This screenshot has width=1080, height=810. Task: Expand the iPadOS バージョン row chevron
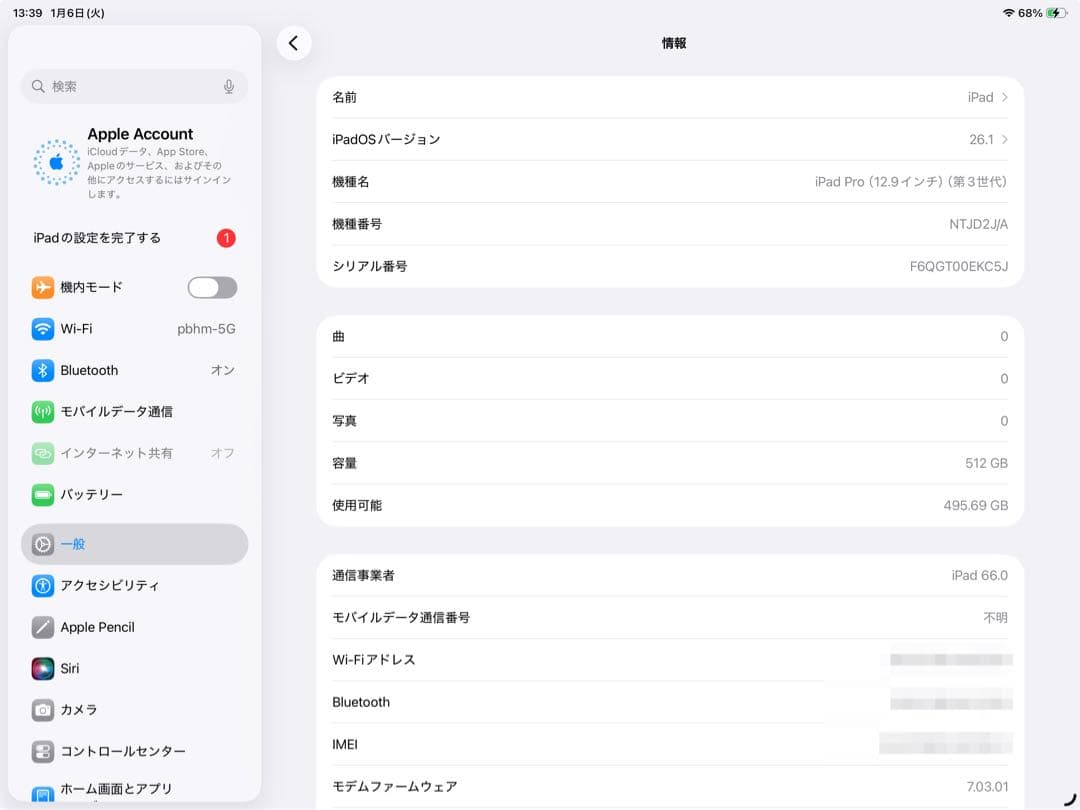(x=1007, y=139)
